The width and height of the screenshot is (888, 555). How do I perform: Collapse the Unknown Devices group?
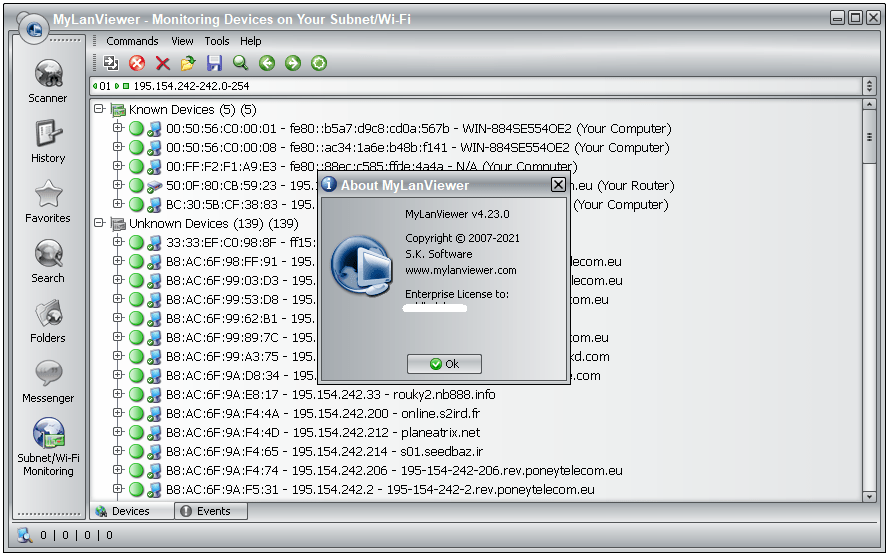tap(100, 223)
